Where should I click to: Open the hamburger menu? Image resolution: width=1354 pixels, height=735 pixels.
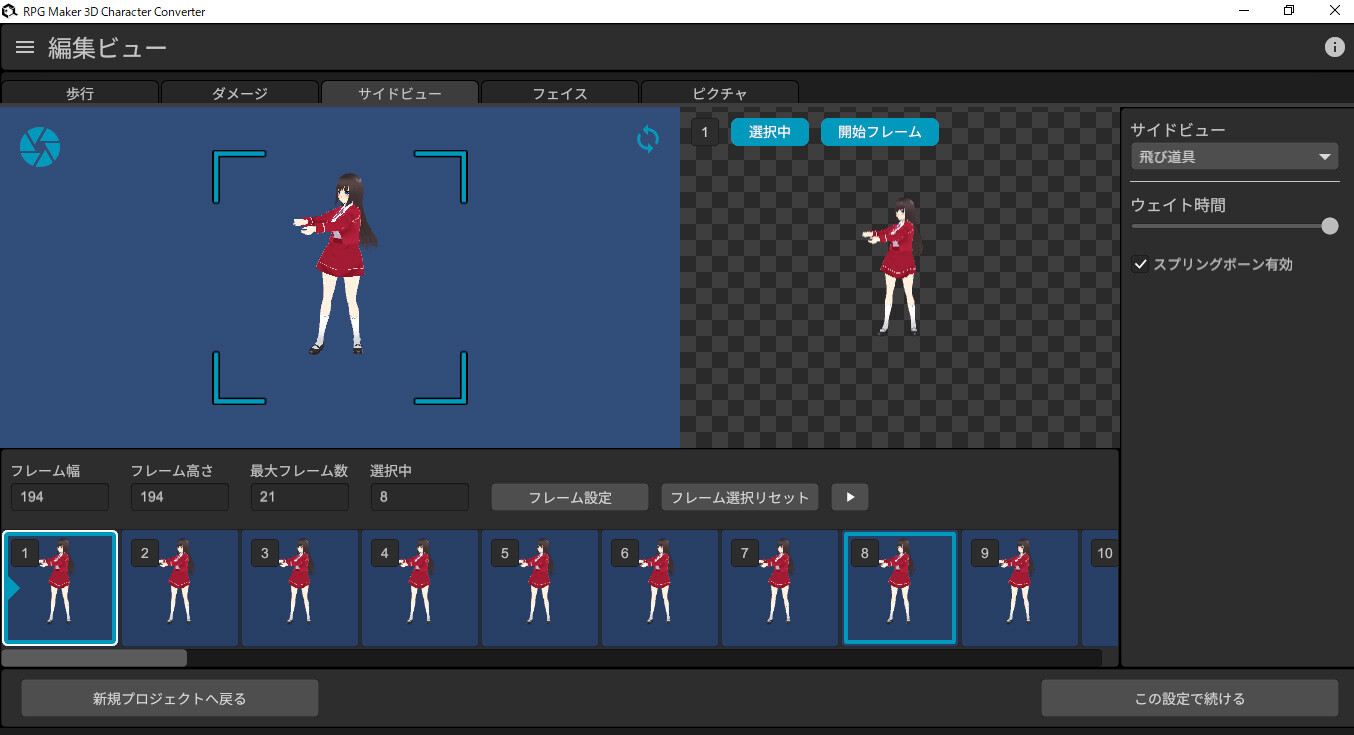point(24,46)
